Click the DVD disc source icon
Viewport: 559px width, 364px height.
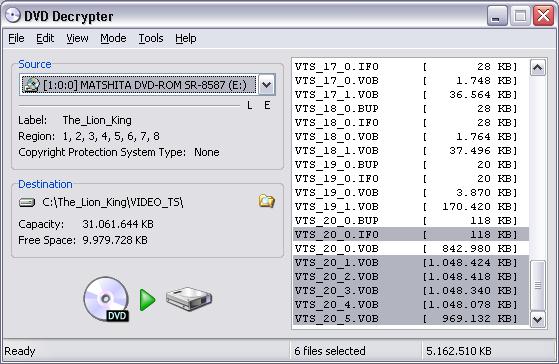point(106,299)
